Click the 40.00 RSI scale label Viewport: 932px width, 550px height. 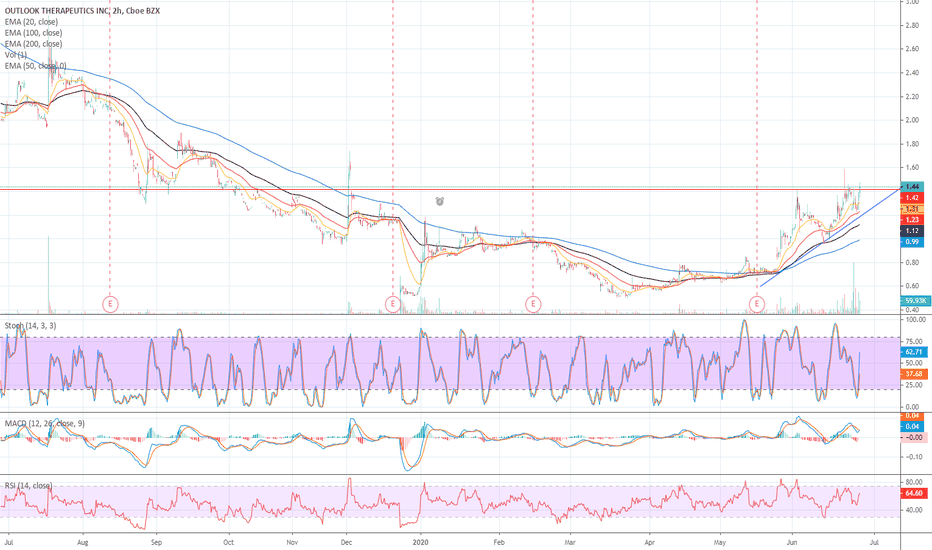point(914,510)
